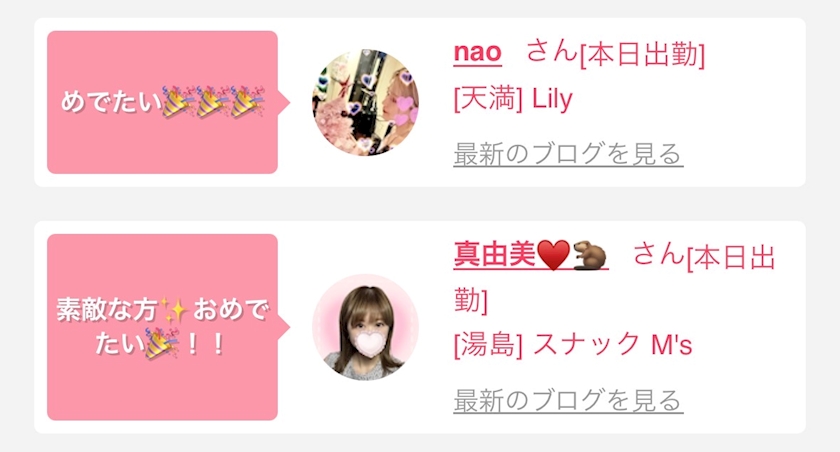This screenshot has height=452, width=840.
Task: Open 真由美's profile name link
Action: pyautogui.click(x=494, y=254)
